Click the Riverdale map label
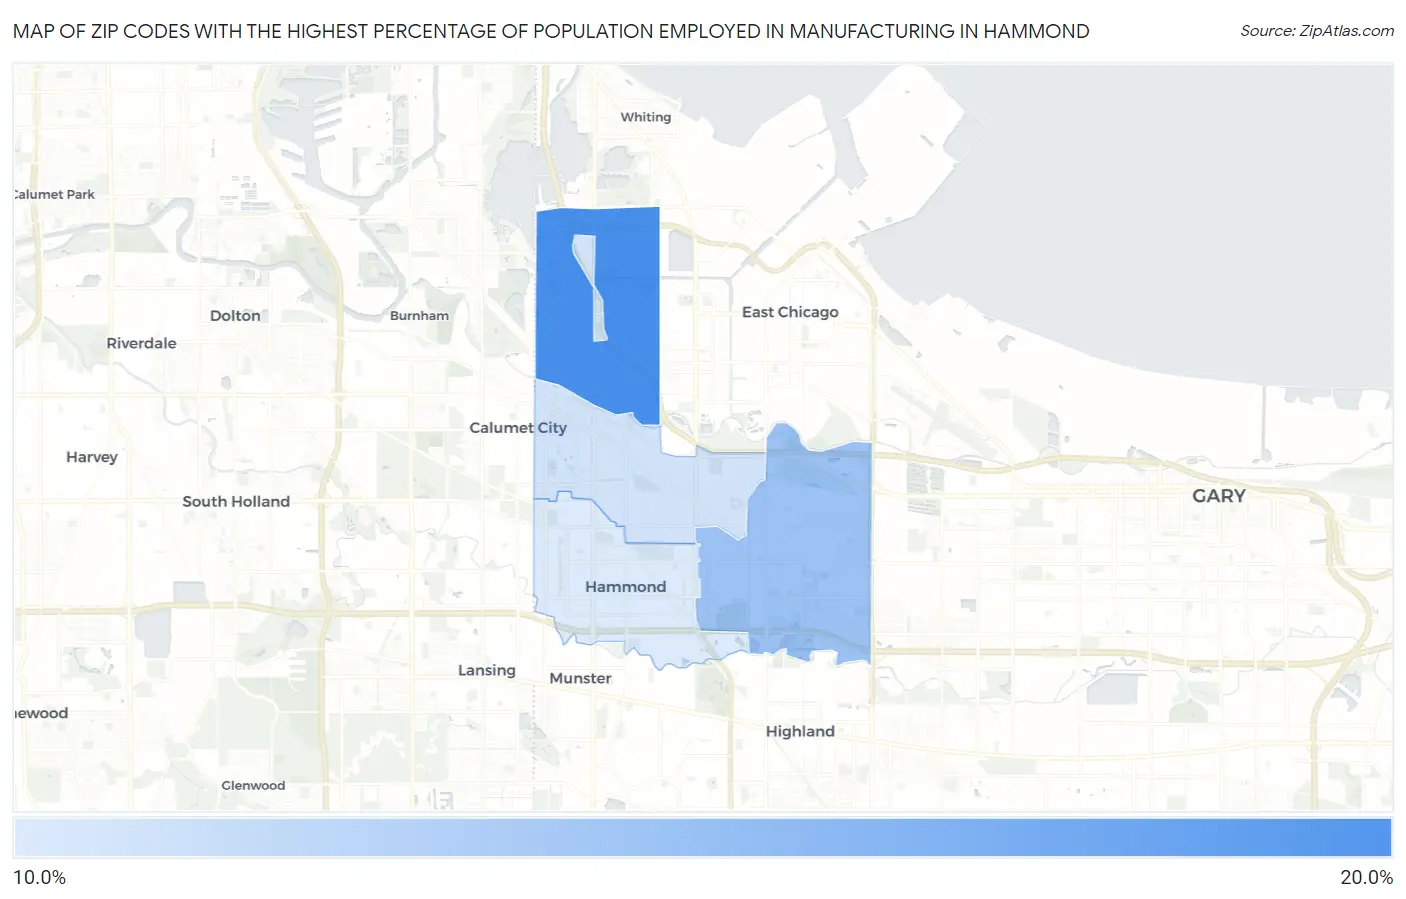The height and width of the screenshot is (899, 1406). (x=141, y=343)
